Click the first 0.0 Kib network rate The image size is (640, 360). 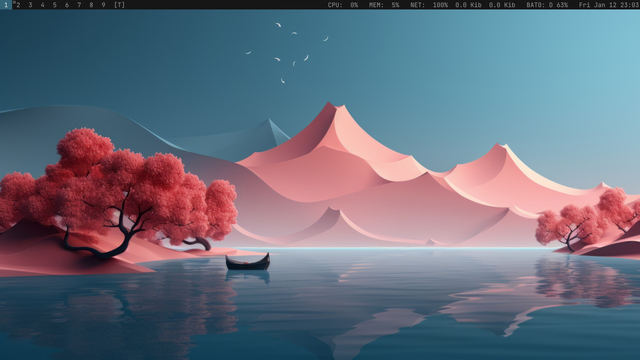pos(468,5)
